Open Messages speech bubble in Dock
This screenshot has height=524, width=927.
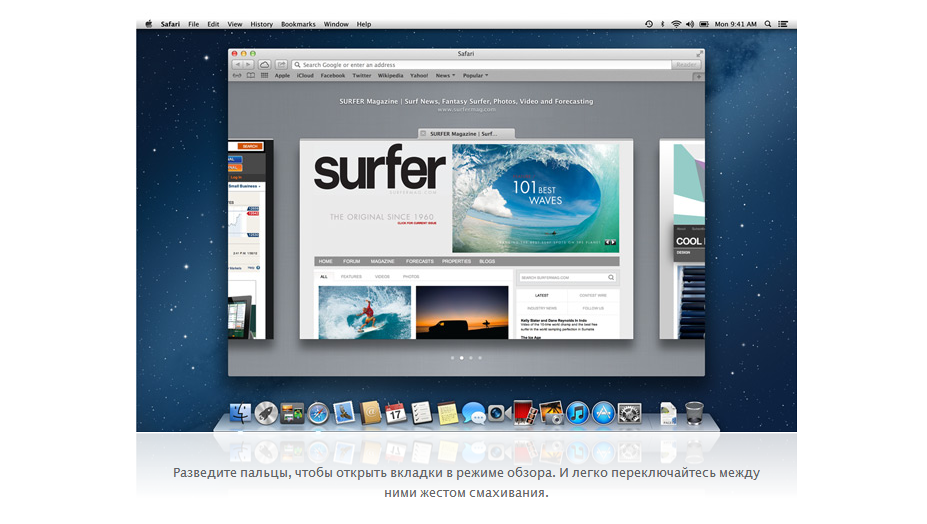click(474, 413)
